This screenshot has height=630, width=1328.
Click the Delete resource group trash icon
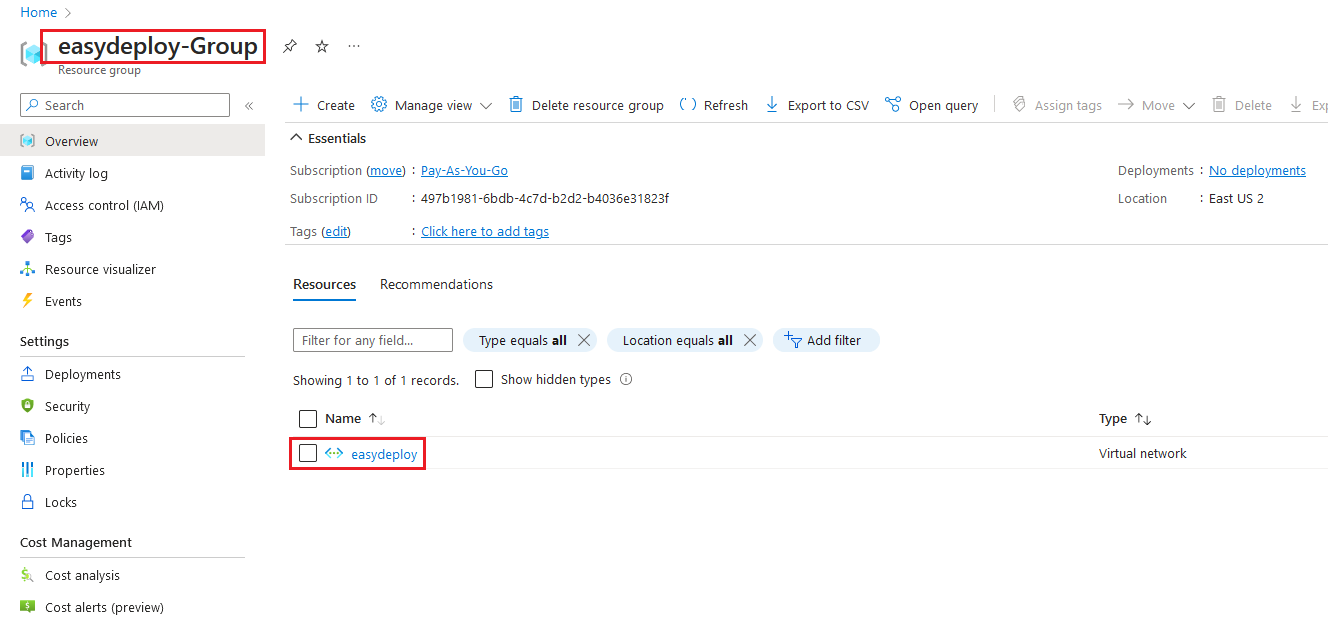point(516,105)
